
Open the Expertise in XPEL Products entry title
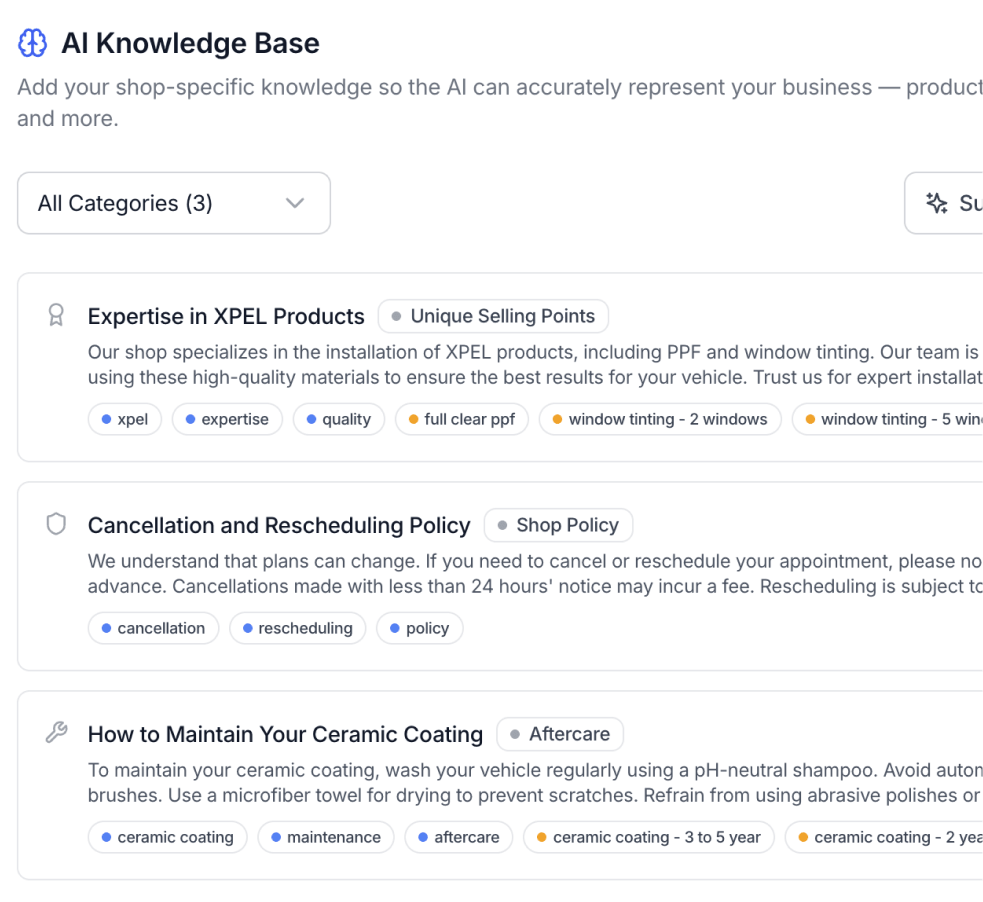pos(226,316)
